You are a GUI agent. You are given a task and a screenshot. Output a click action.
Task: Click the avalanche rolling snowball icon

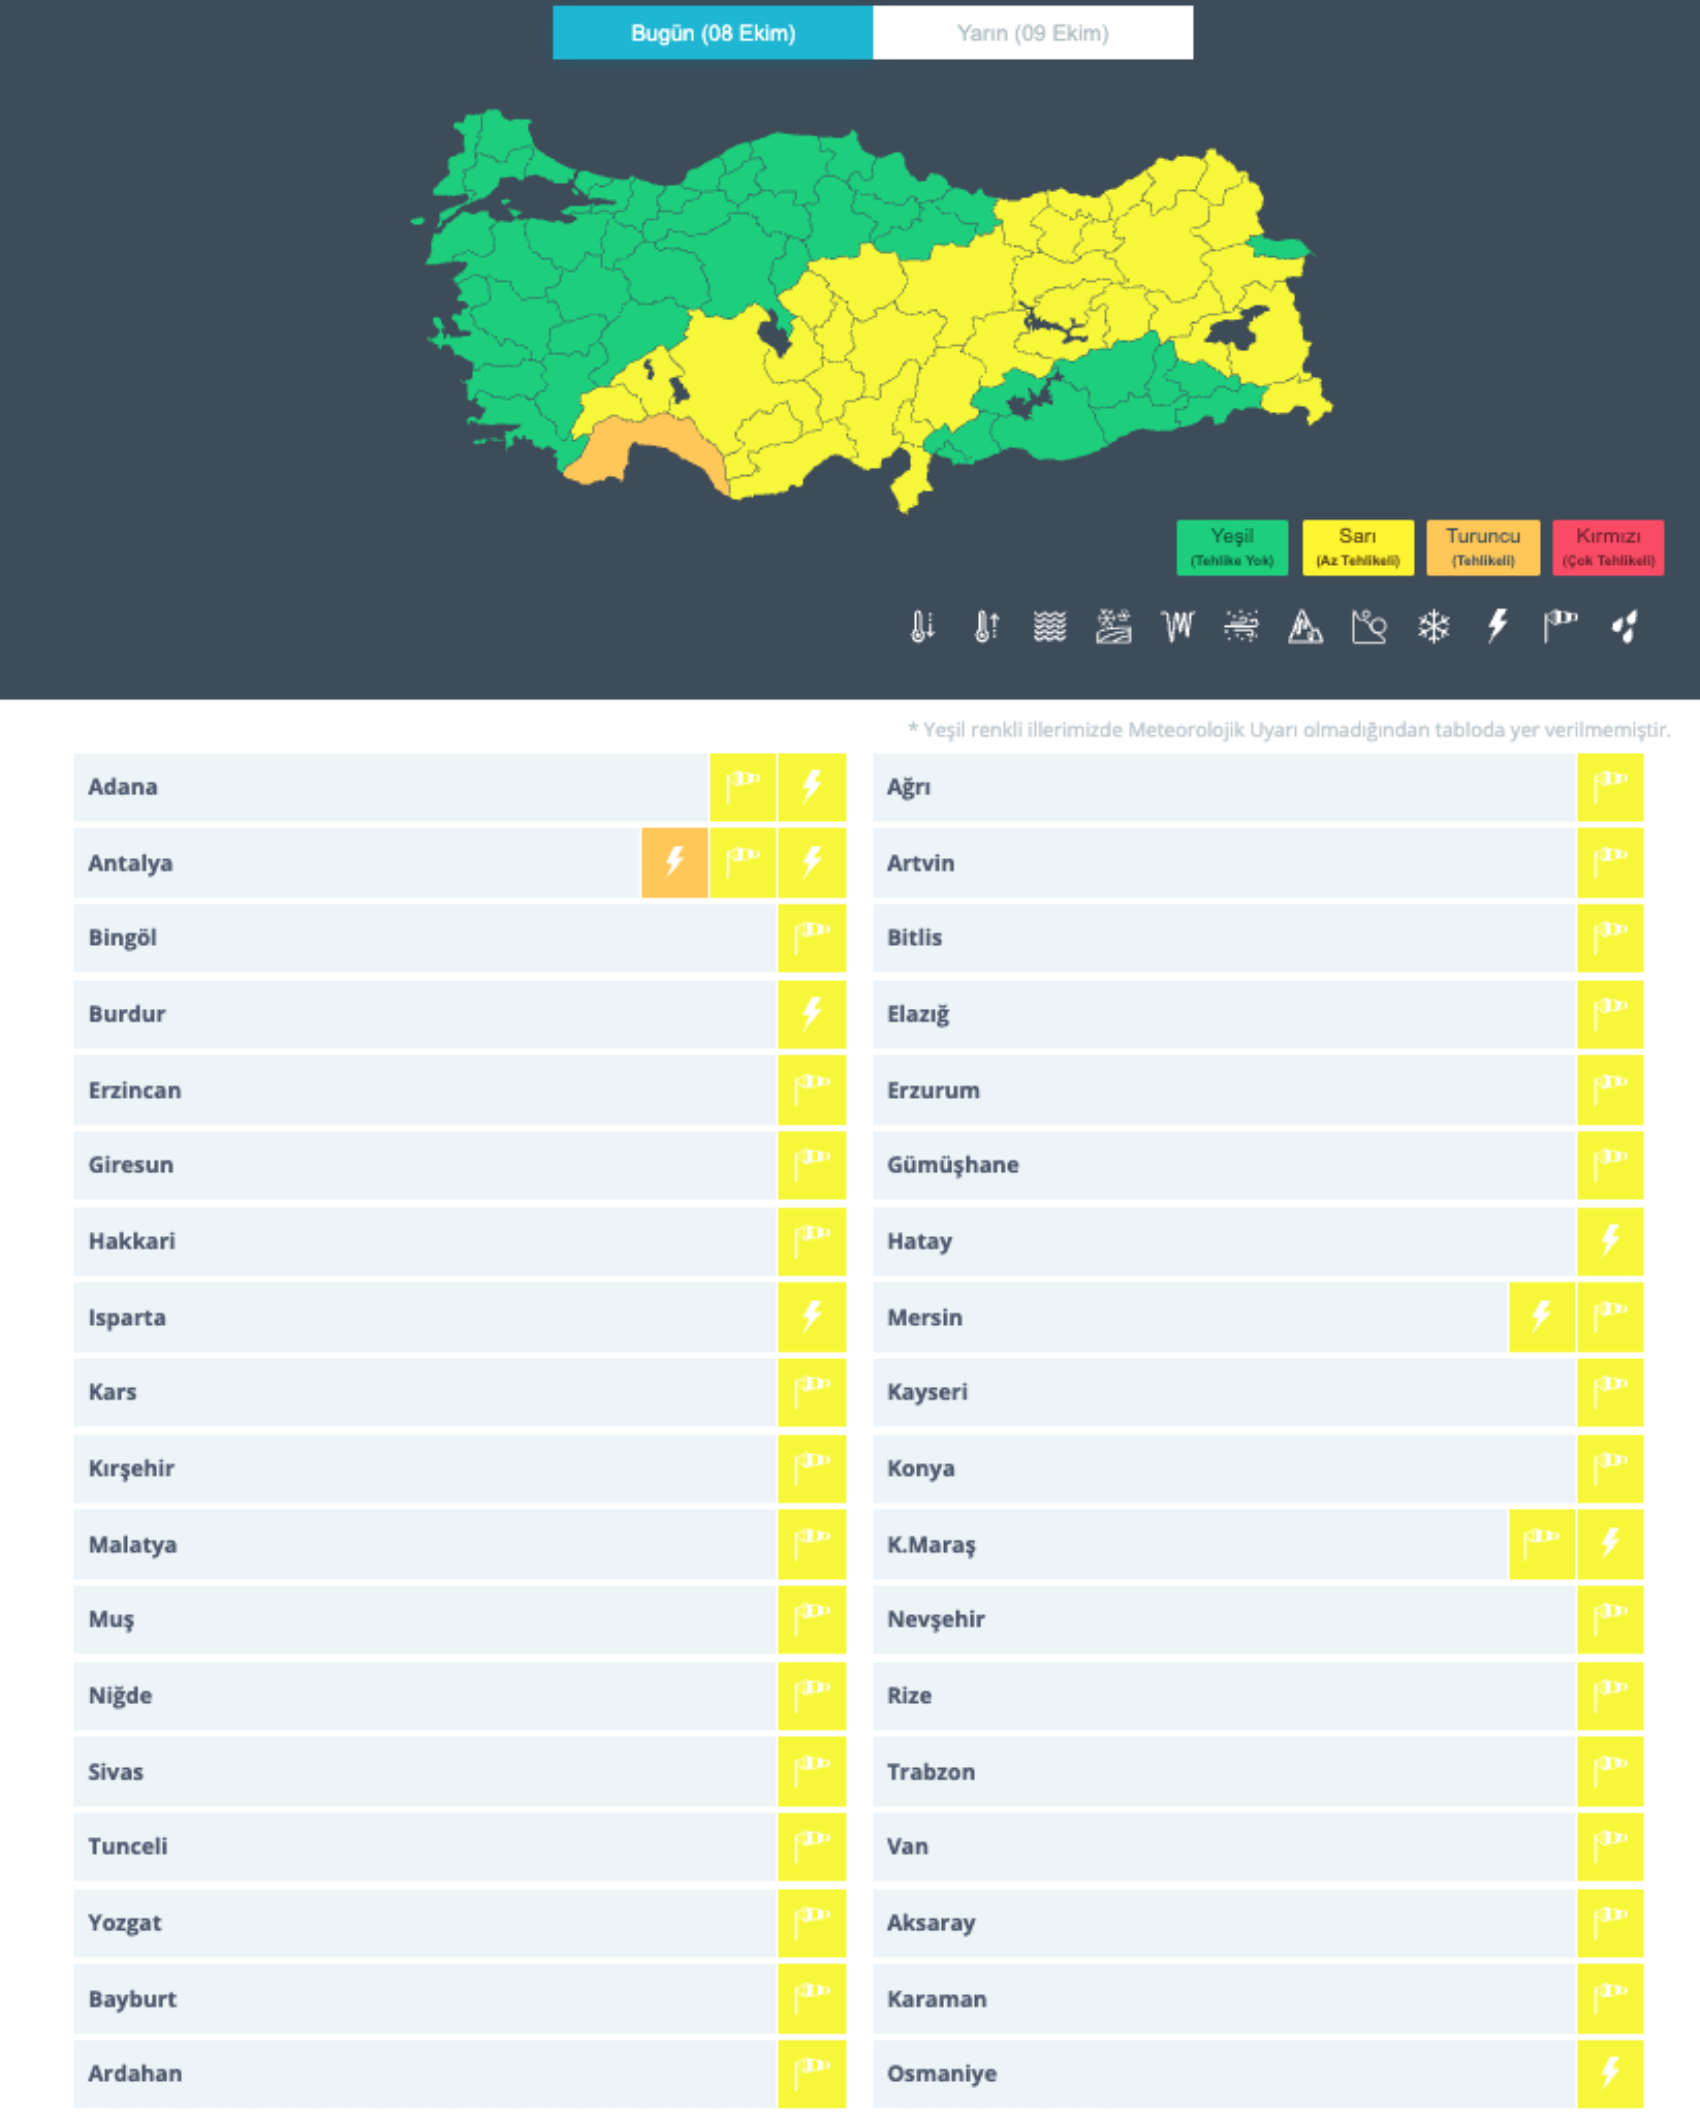coord(1368,627)
